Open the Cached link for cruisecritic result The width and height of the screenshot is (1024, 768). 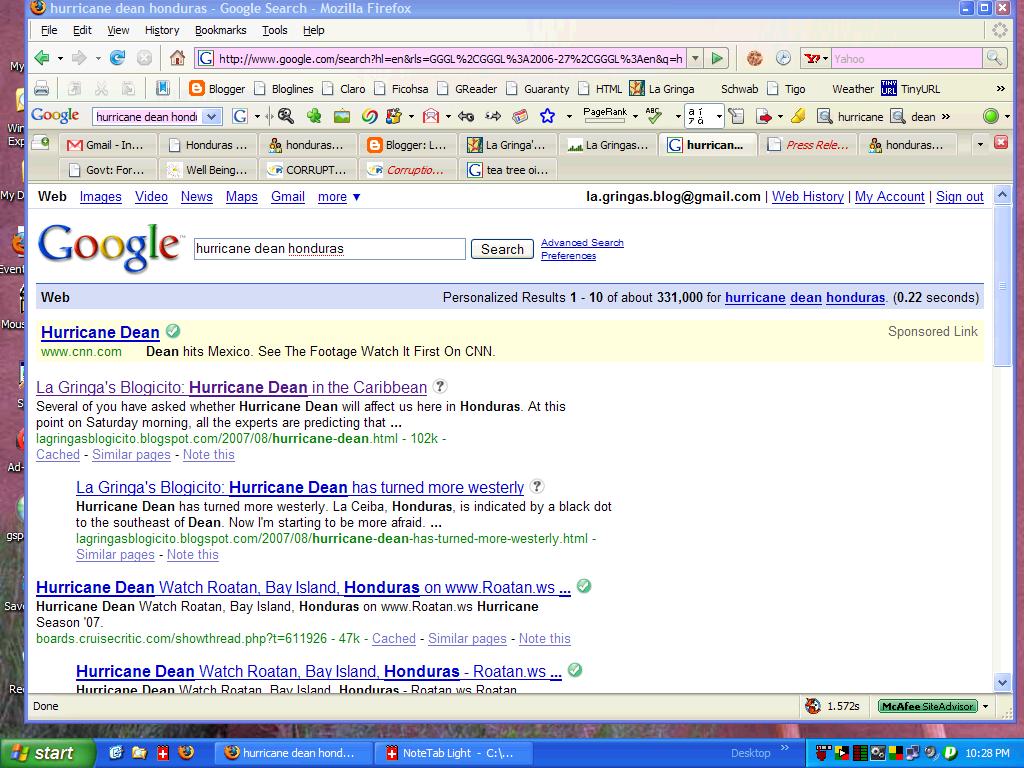pyautogui.click(x=394, y=638)
